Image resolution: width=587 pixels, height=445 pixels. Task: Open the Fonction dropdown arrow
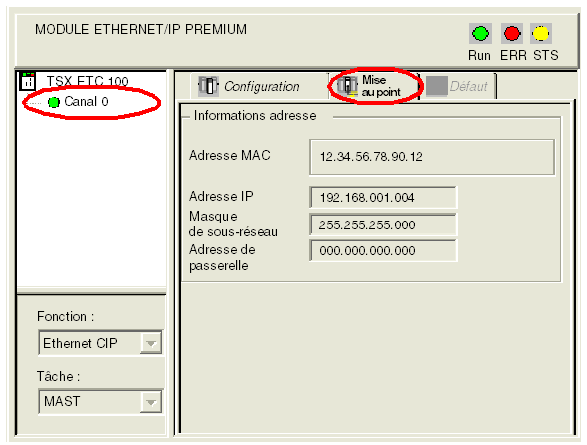pos(151,343)
